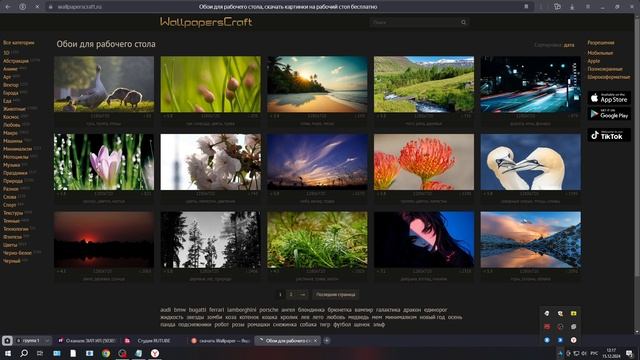Viewport: 640px width, 360px height.
Task: Open the browser downloads icon
Action: coord(572,7)
